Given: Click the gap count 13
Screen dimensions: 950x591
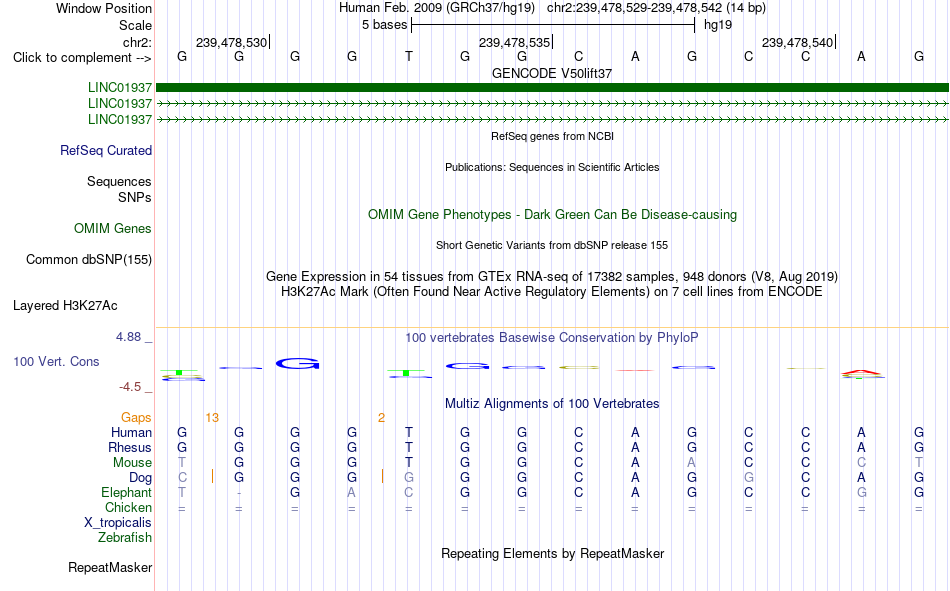Looking at the screenshot, I should pos(212,418).
